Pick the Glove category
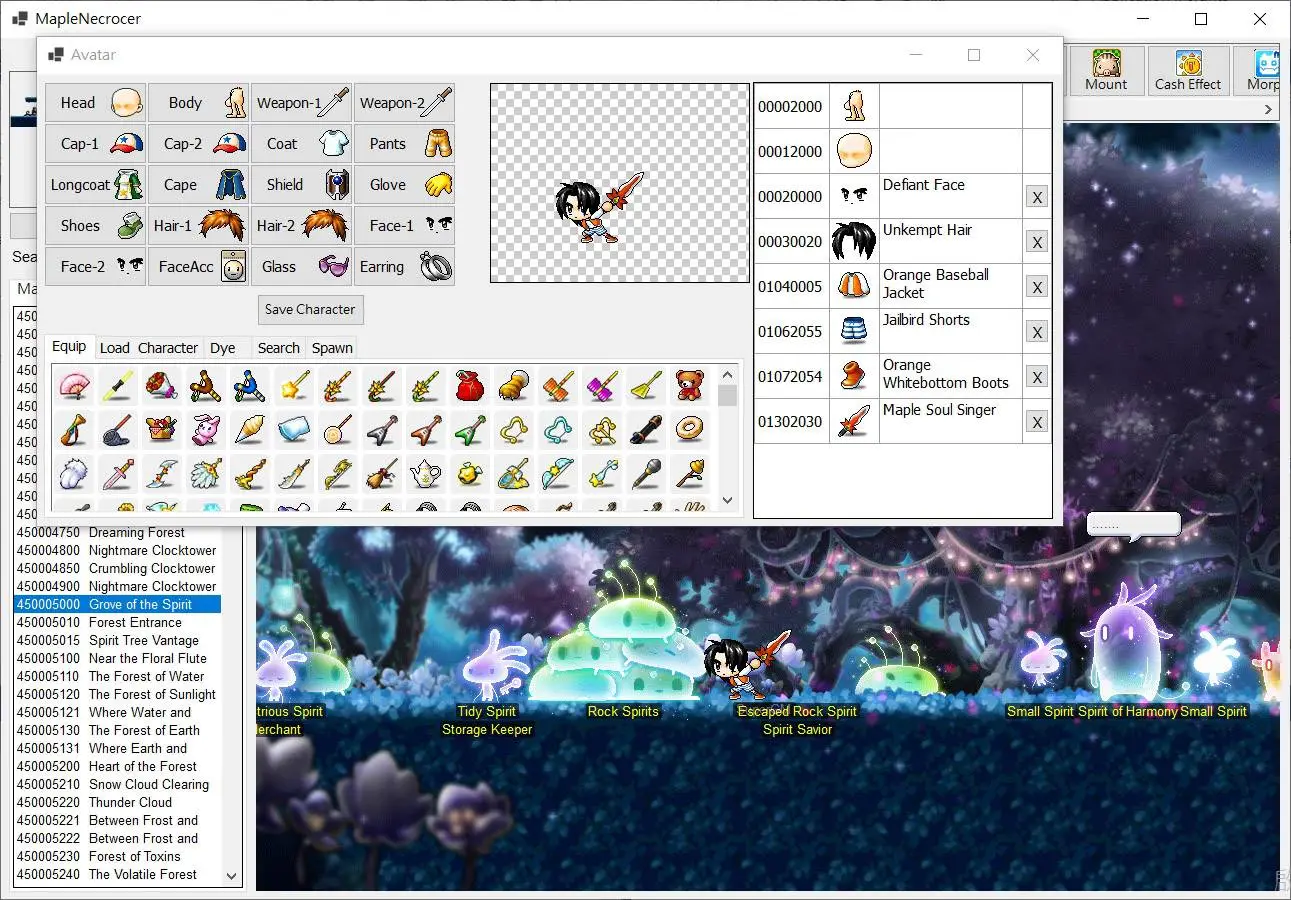 [x=405, y=184]
